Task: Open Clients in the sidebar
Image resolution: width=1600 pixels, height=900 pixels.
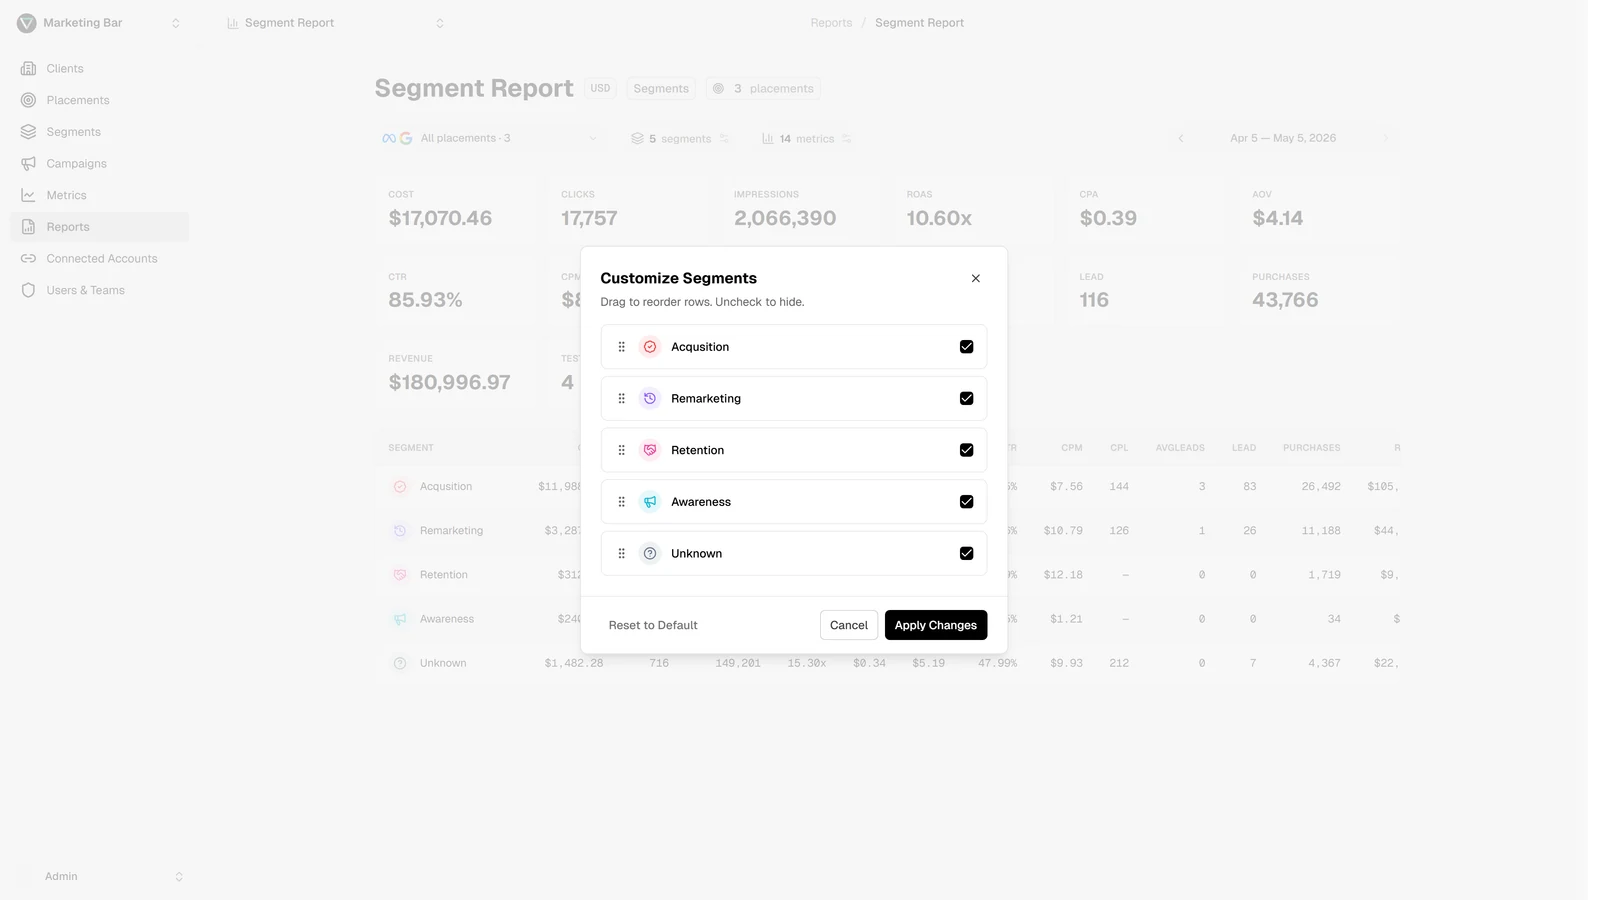Action: tap(100, 68)
